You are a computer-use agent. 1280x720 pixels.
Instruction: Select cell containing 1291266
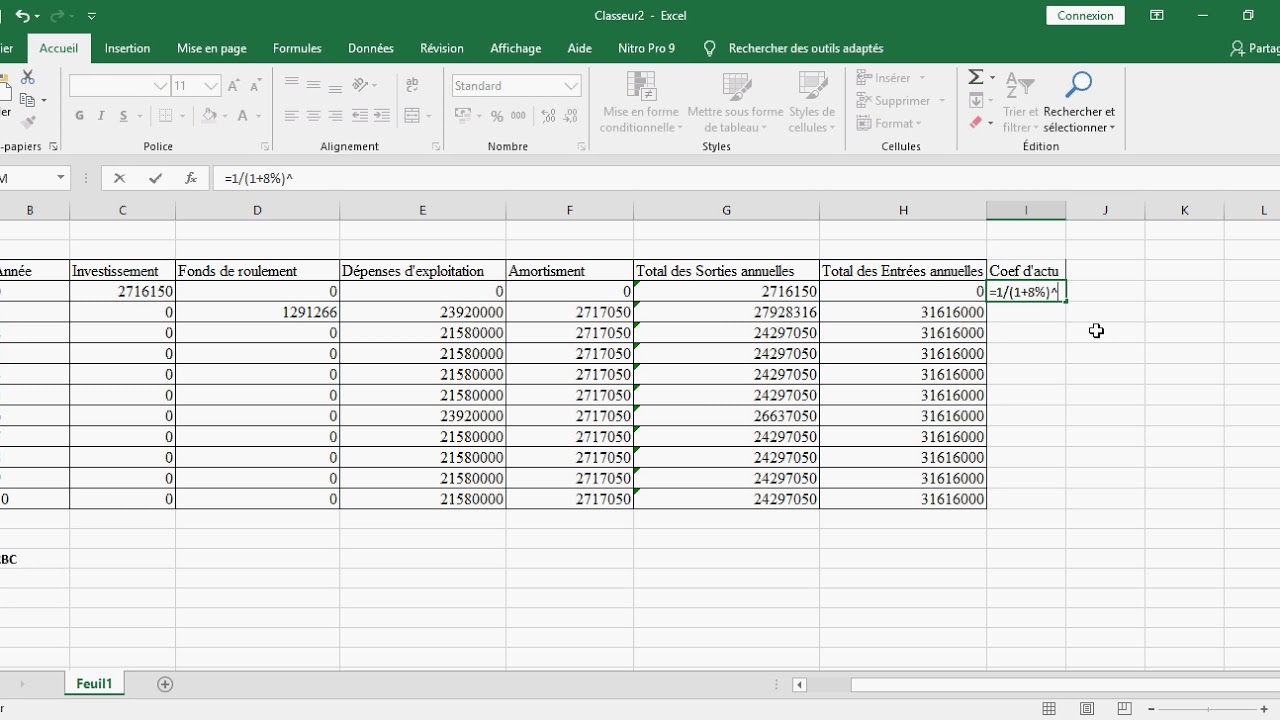(258, 312)
